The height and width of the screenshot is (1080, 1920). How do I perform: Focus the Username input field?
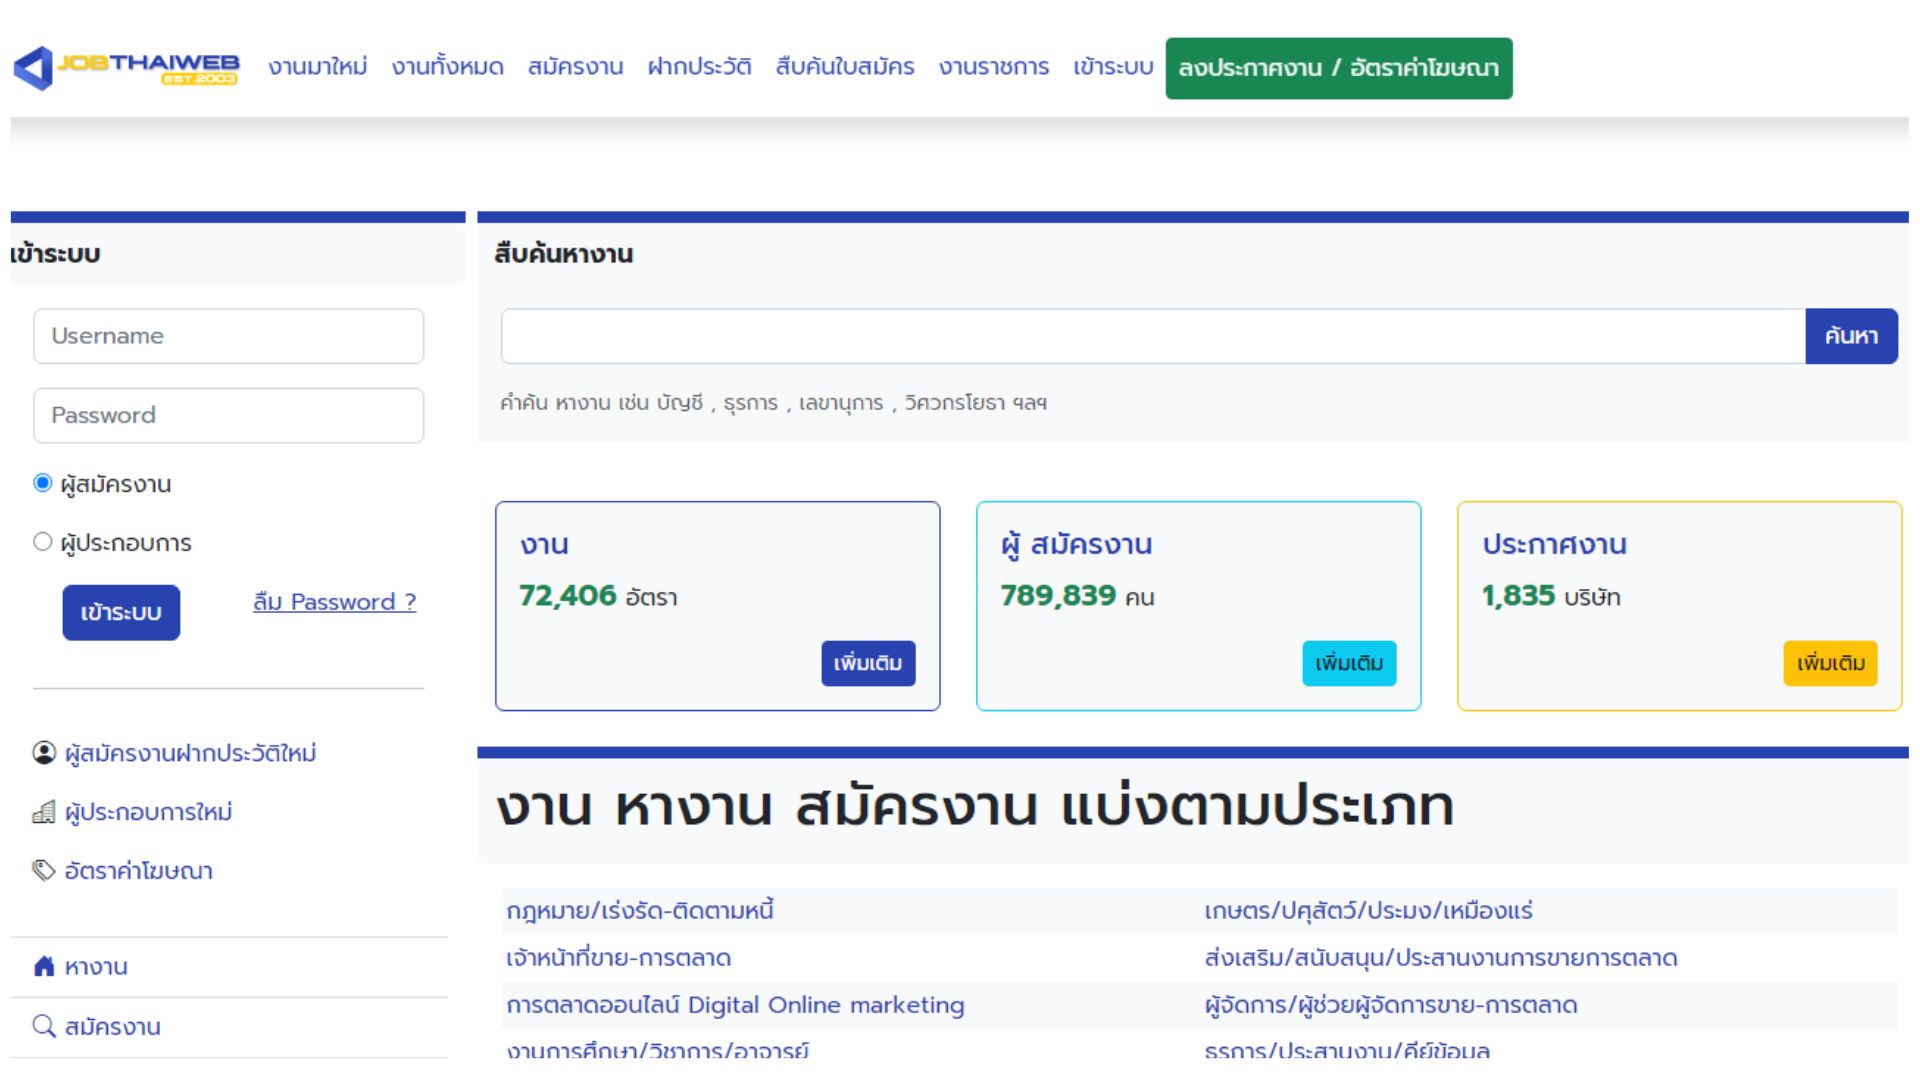(228, 336)
